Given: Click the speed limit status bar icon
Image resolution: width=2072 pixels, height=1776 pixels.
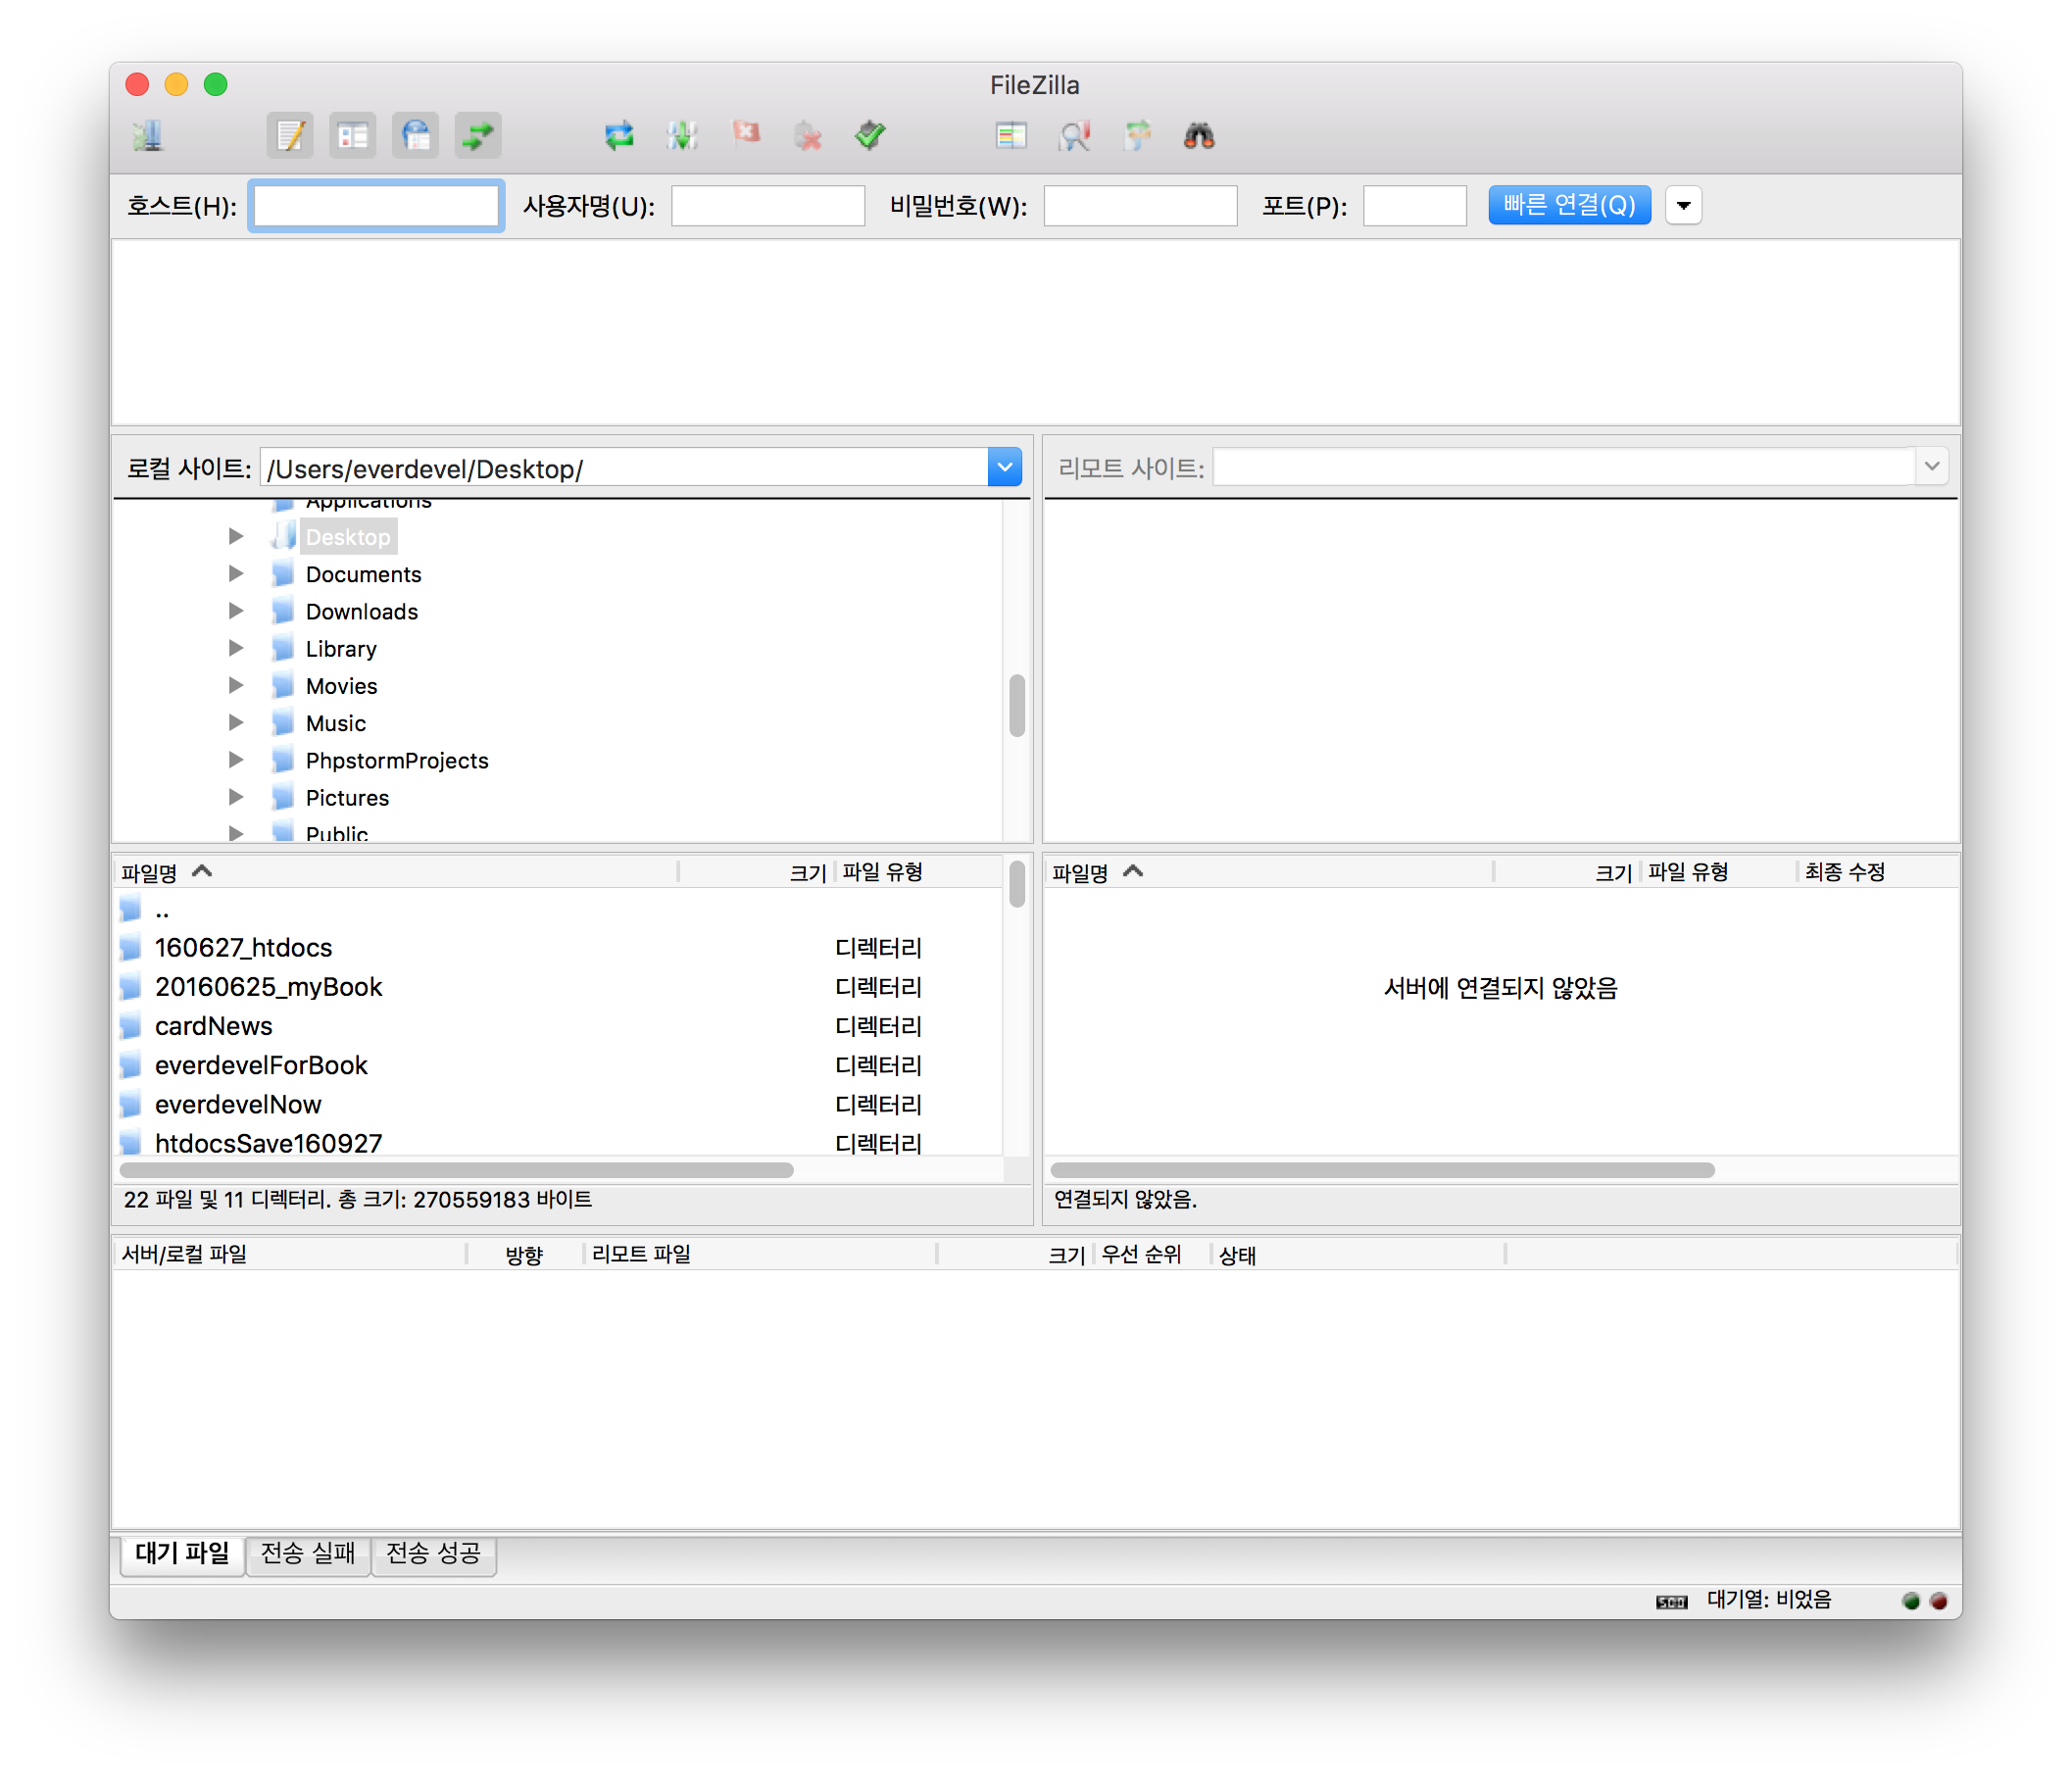Looking at the screenshot, I should point(1673,1603).
